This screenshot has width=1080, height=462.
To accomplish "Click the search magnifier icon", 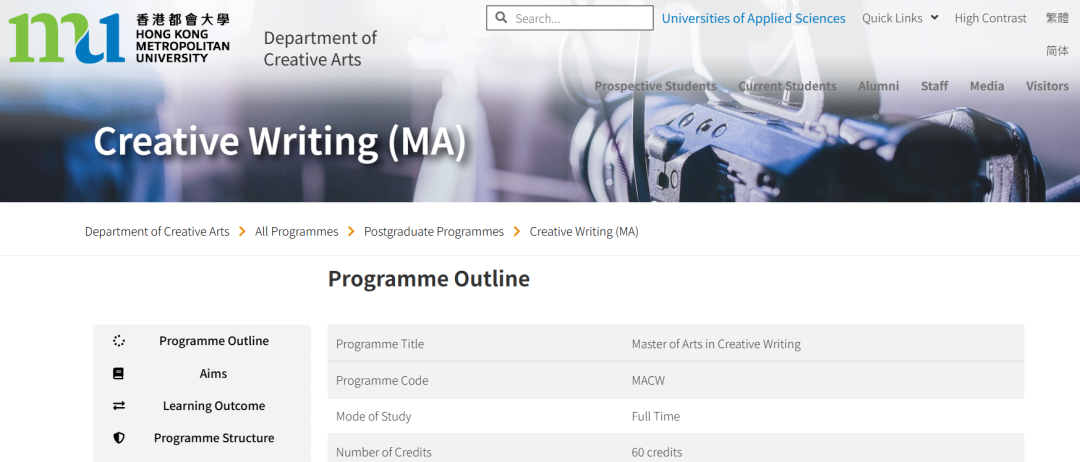I will [501, 18].
